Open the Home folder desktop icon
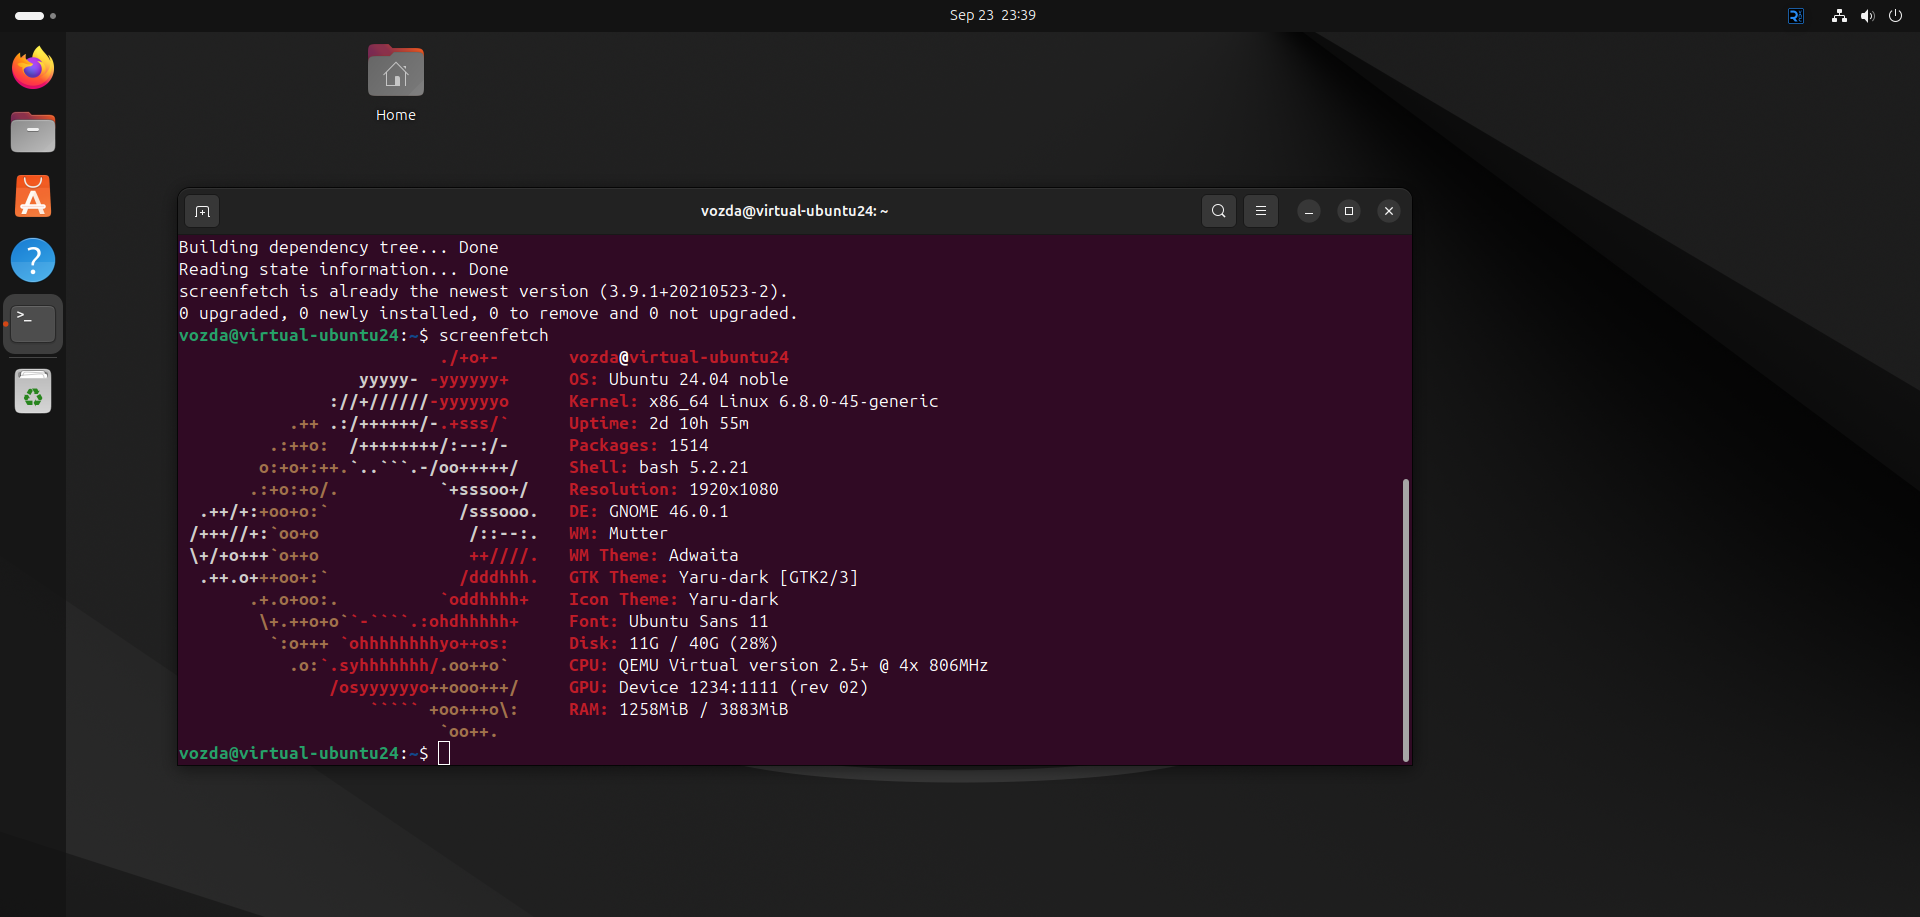The image size is (1920, 917). click(x=396, y=84)
